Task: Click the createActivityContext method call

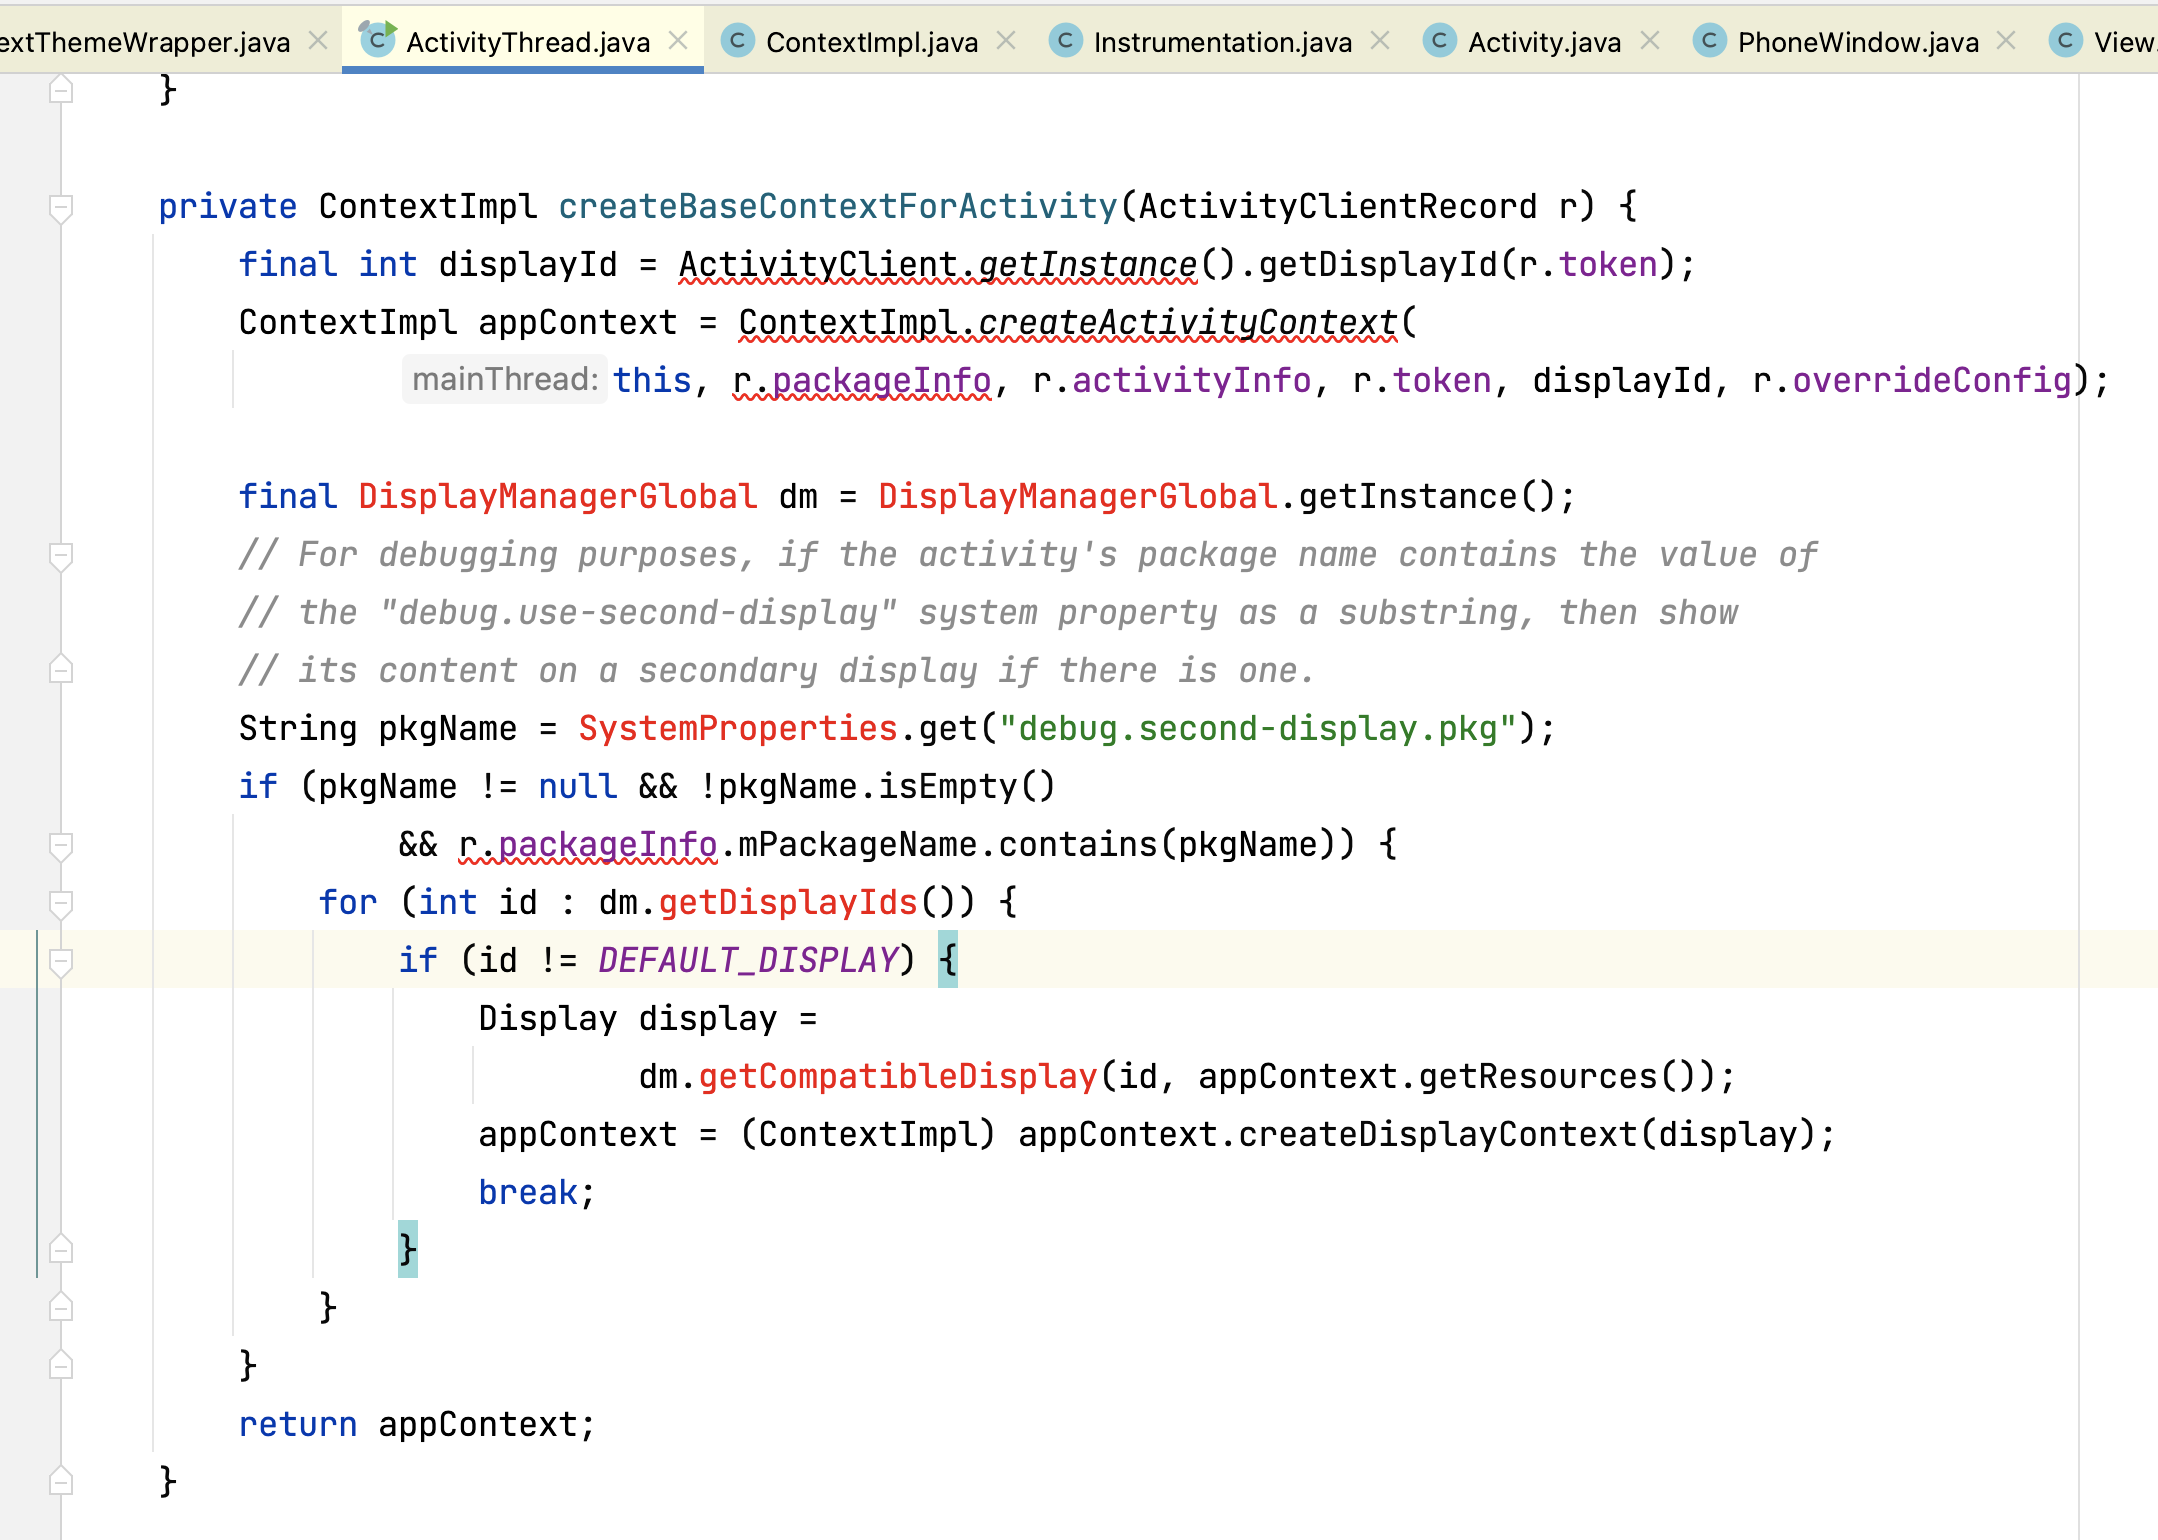Action: (1186, 322)
